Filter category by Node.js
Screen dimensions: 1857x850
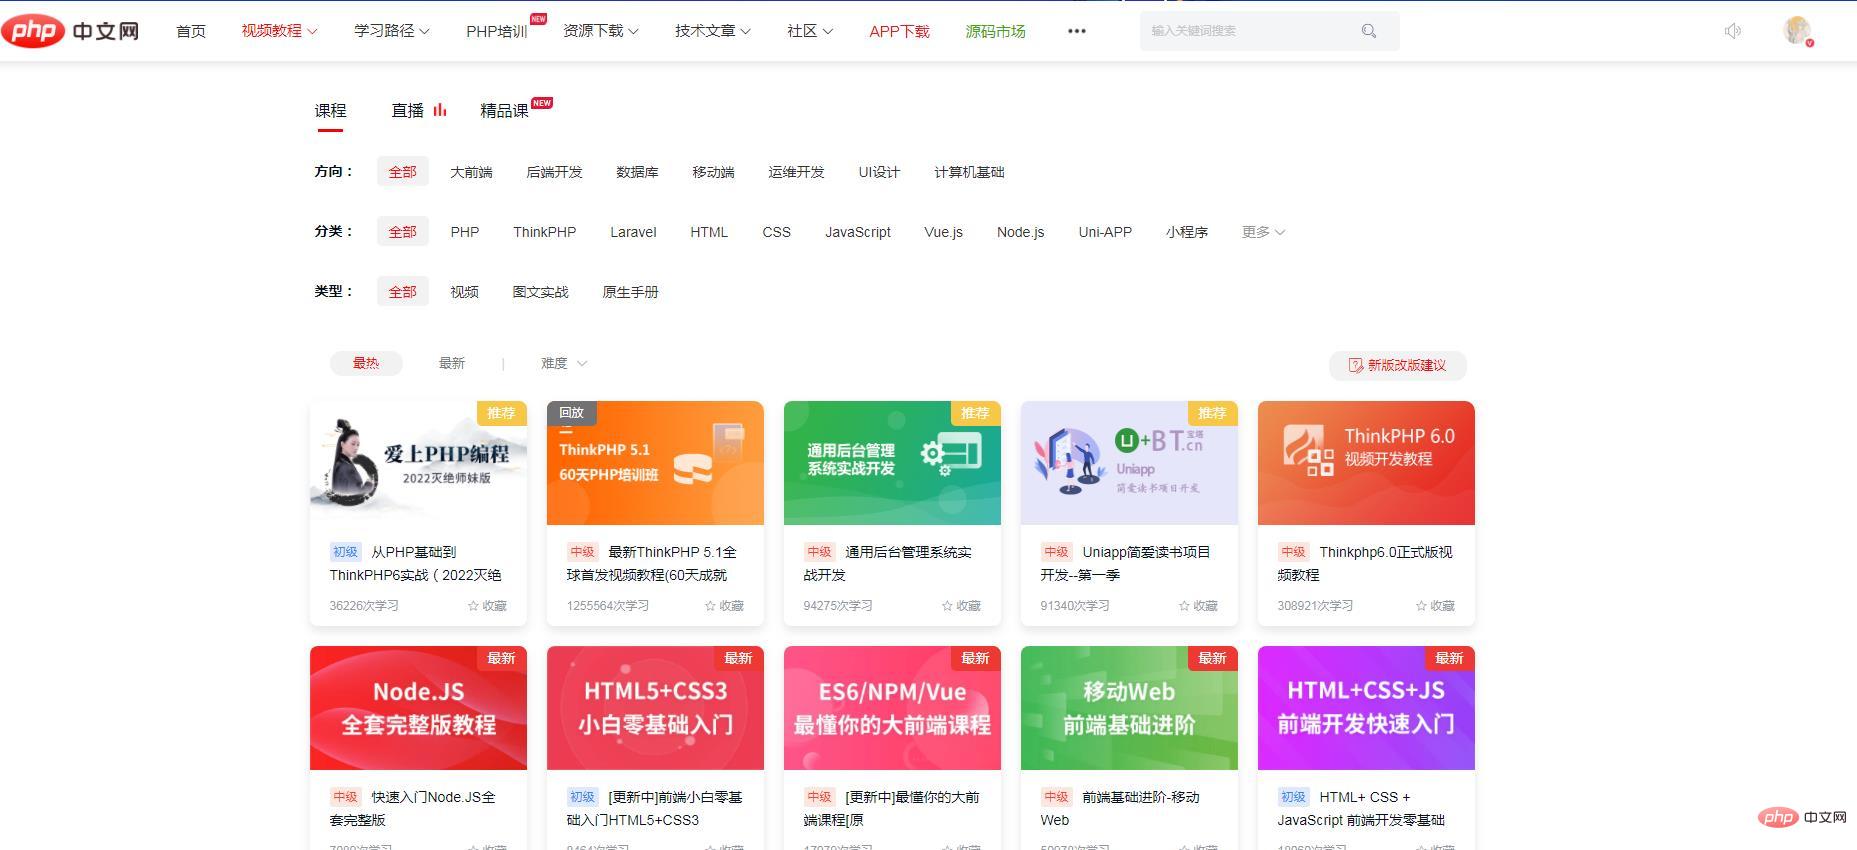coord(1021,232)
